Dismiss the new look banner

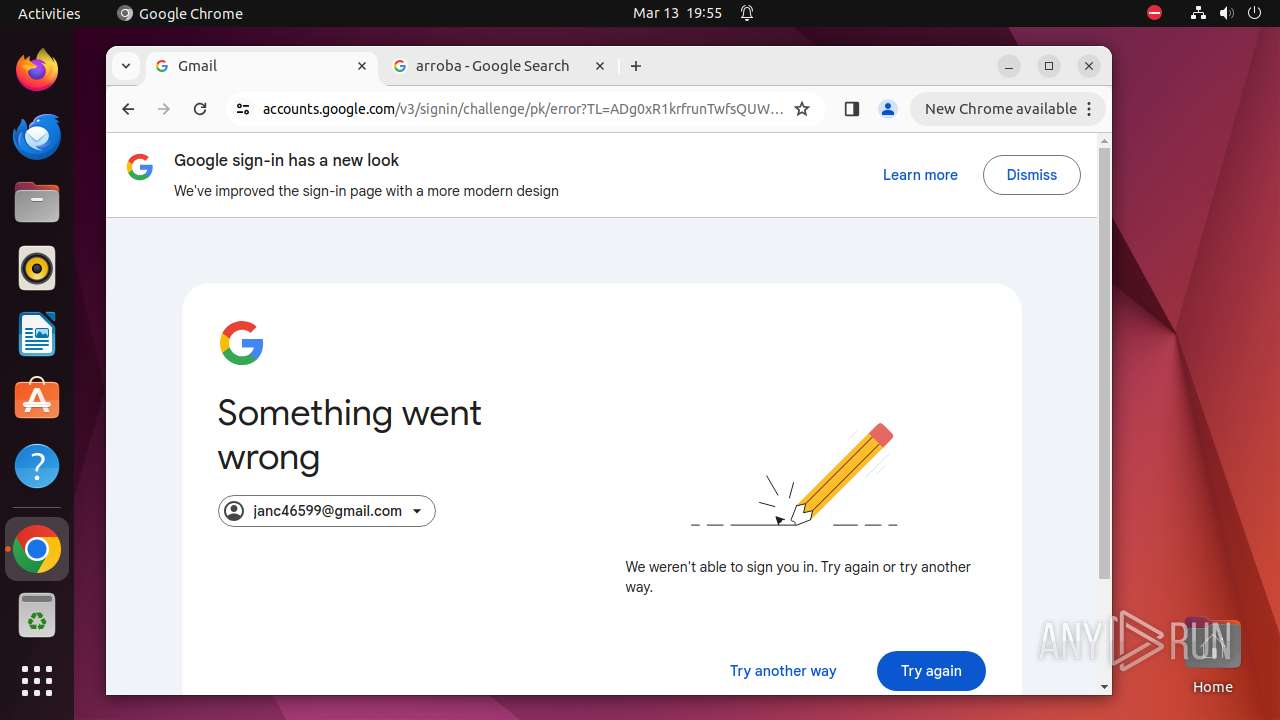[x=1031, y=175]
